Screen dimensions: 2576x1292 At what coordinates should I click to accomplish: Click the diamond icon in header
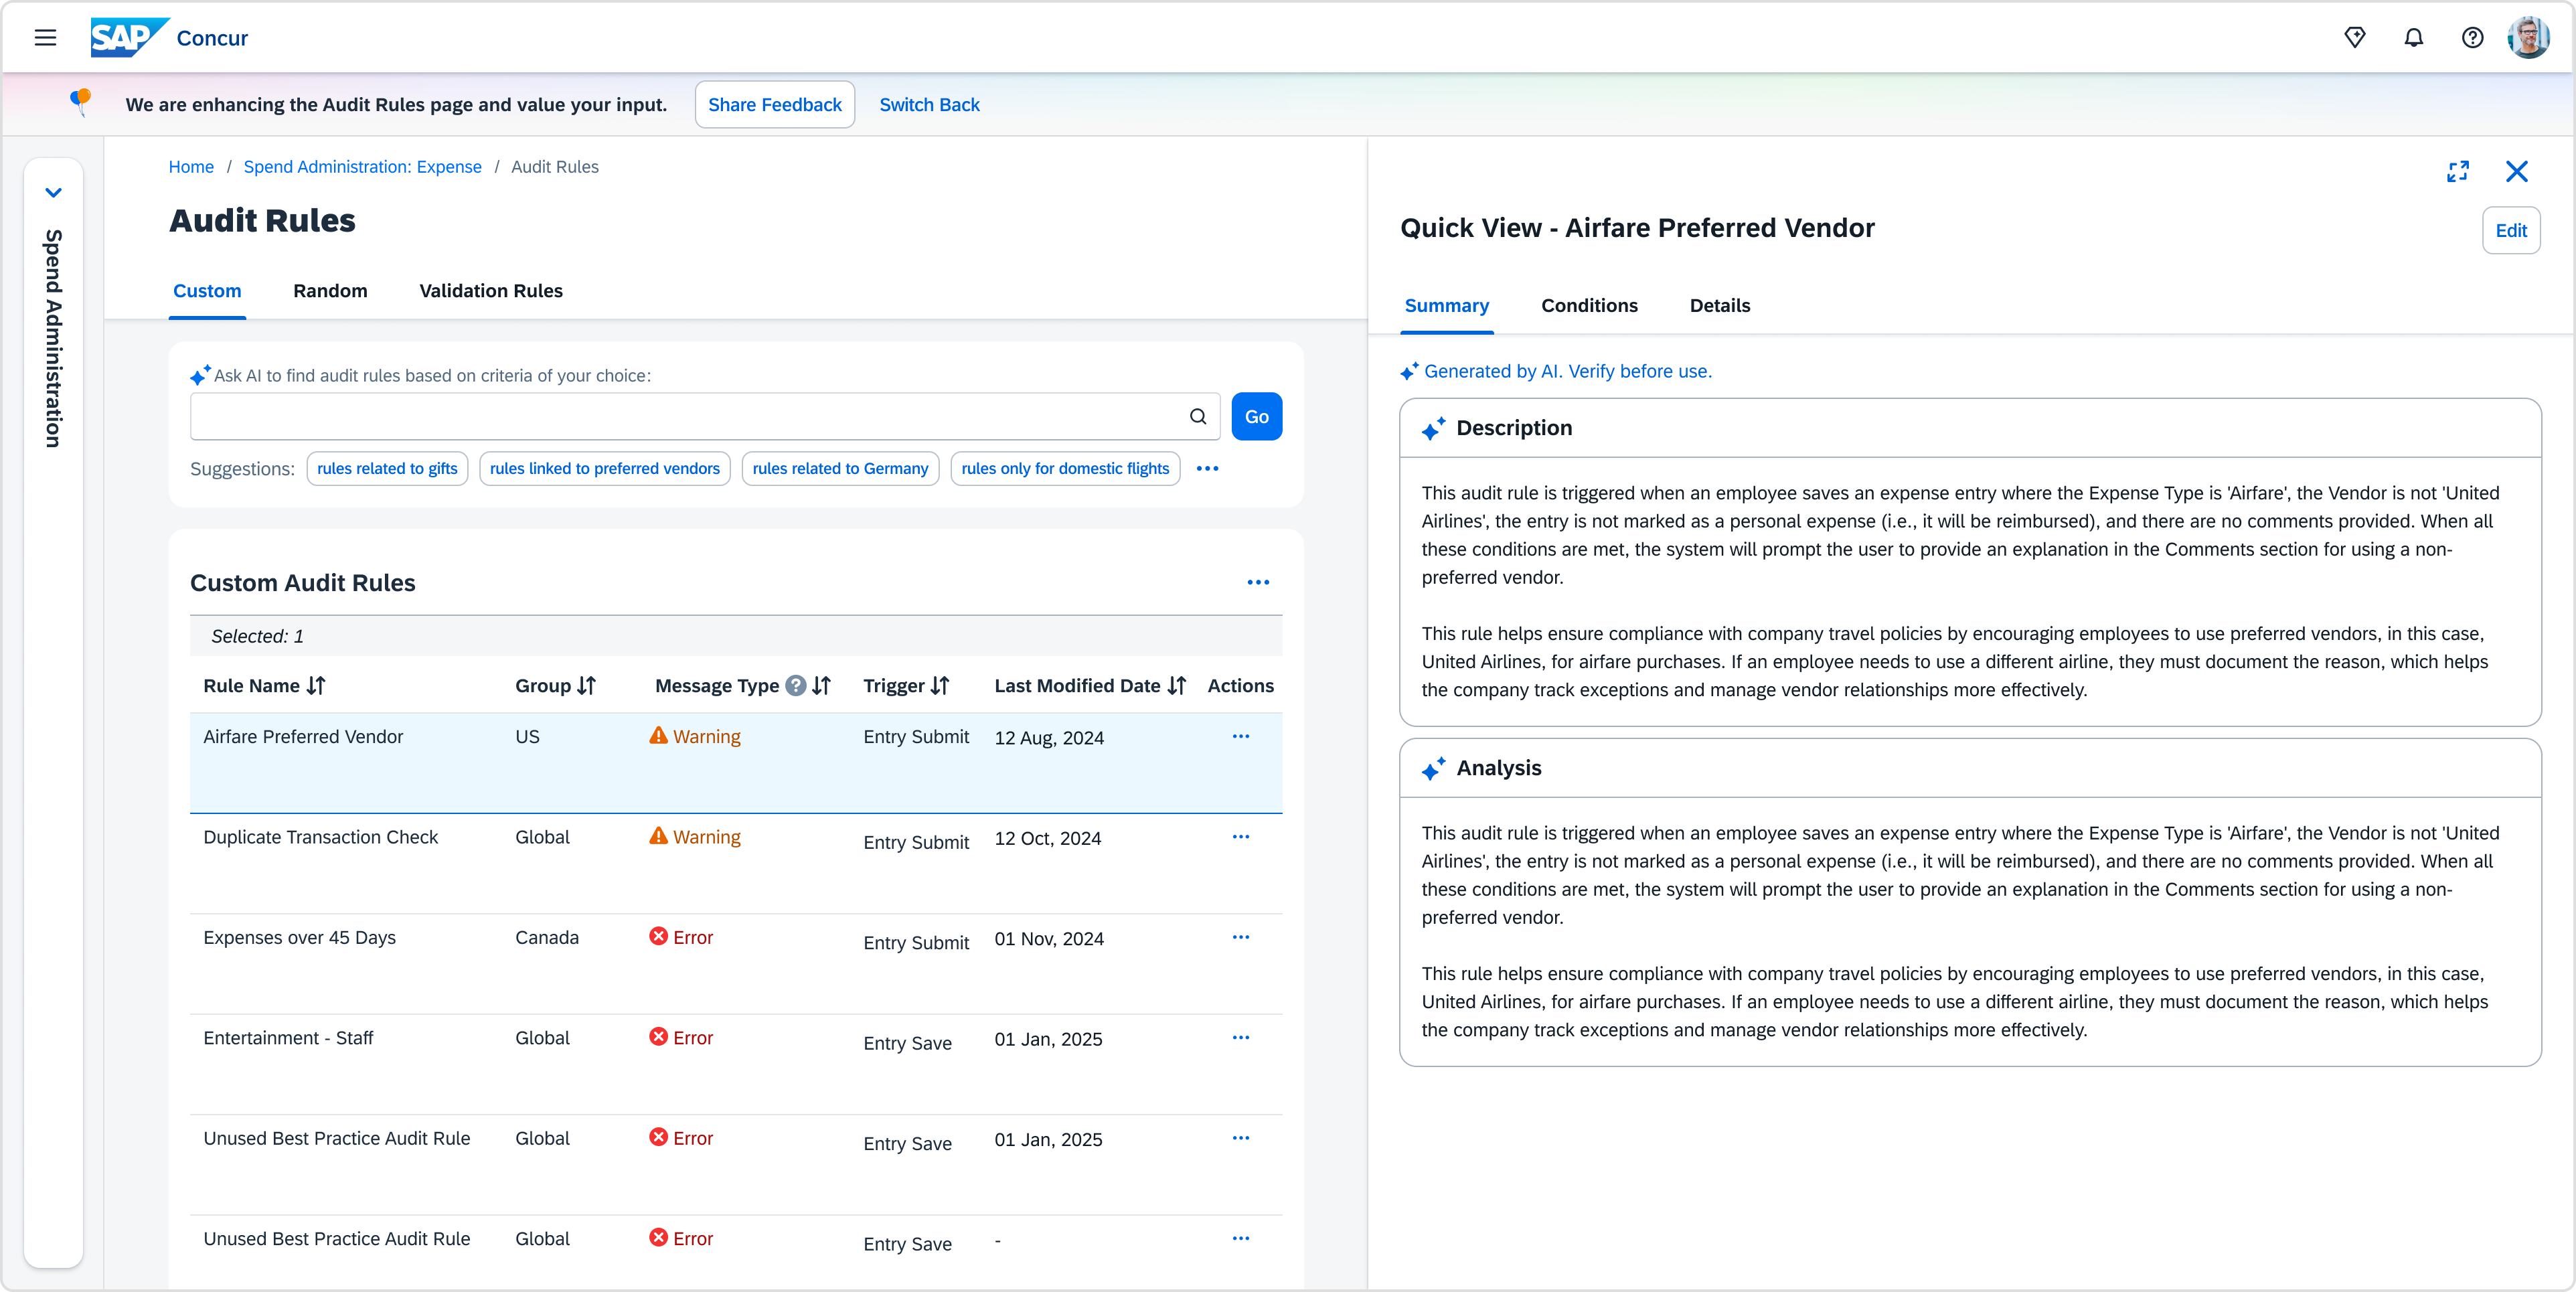pyautogui.click(x=2354, y=38)
